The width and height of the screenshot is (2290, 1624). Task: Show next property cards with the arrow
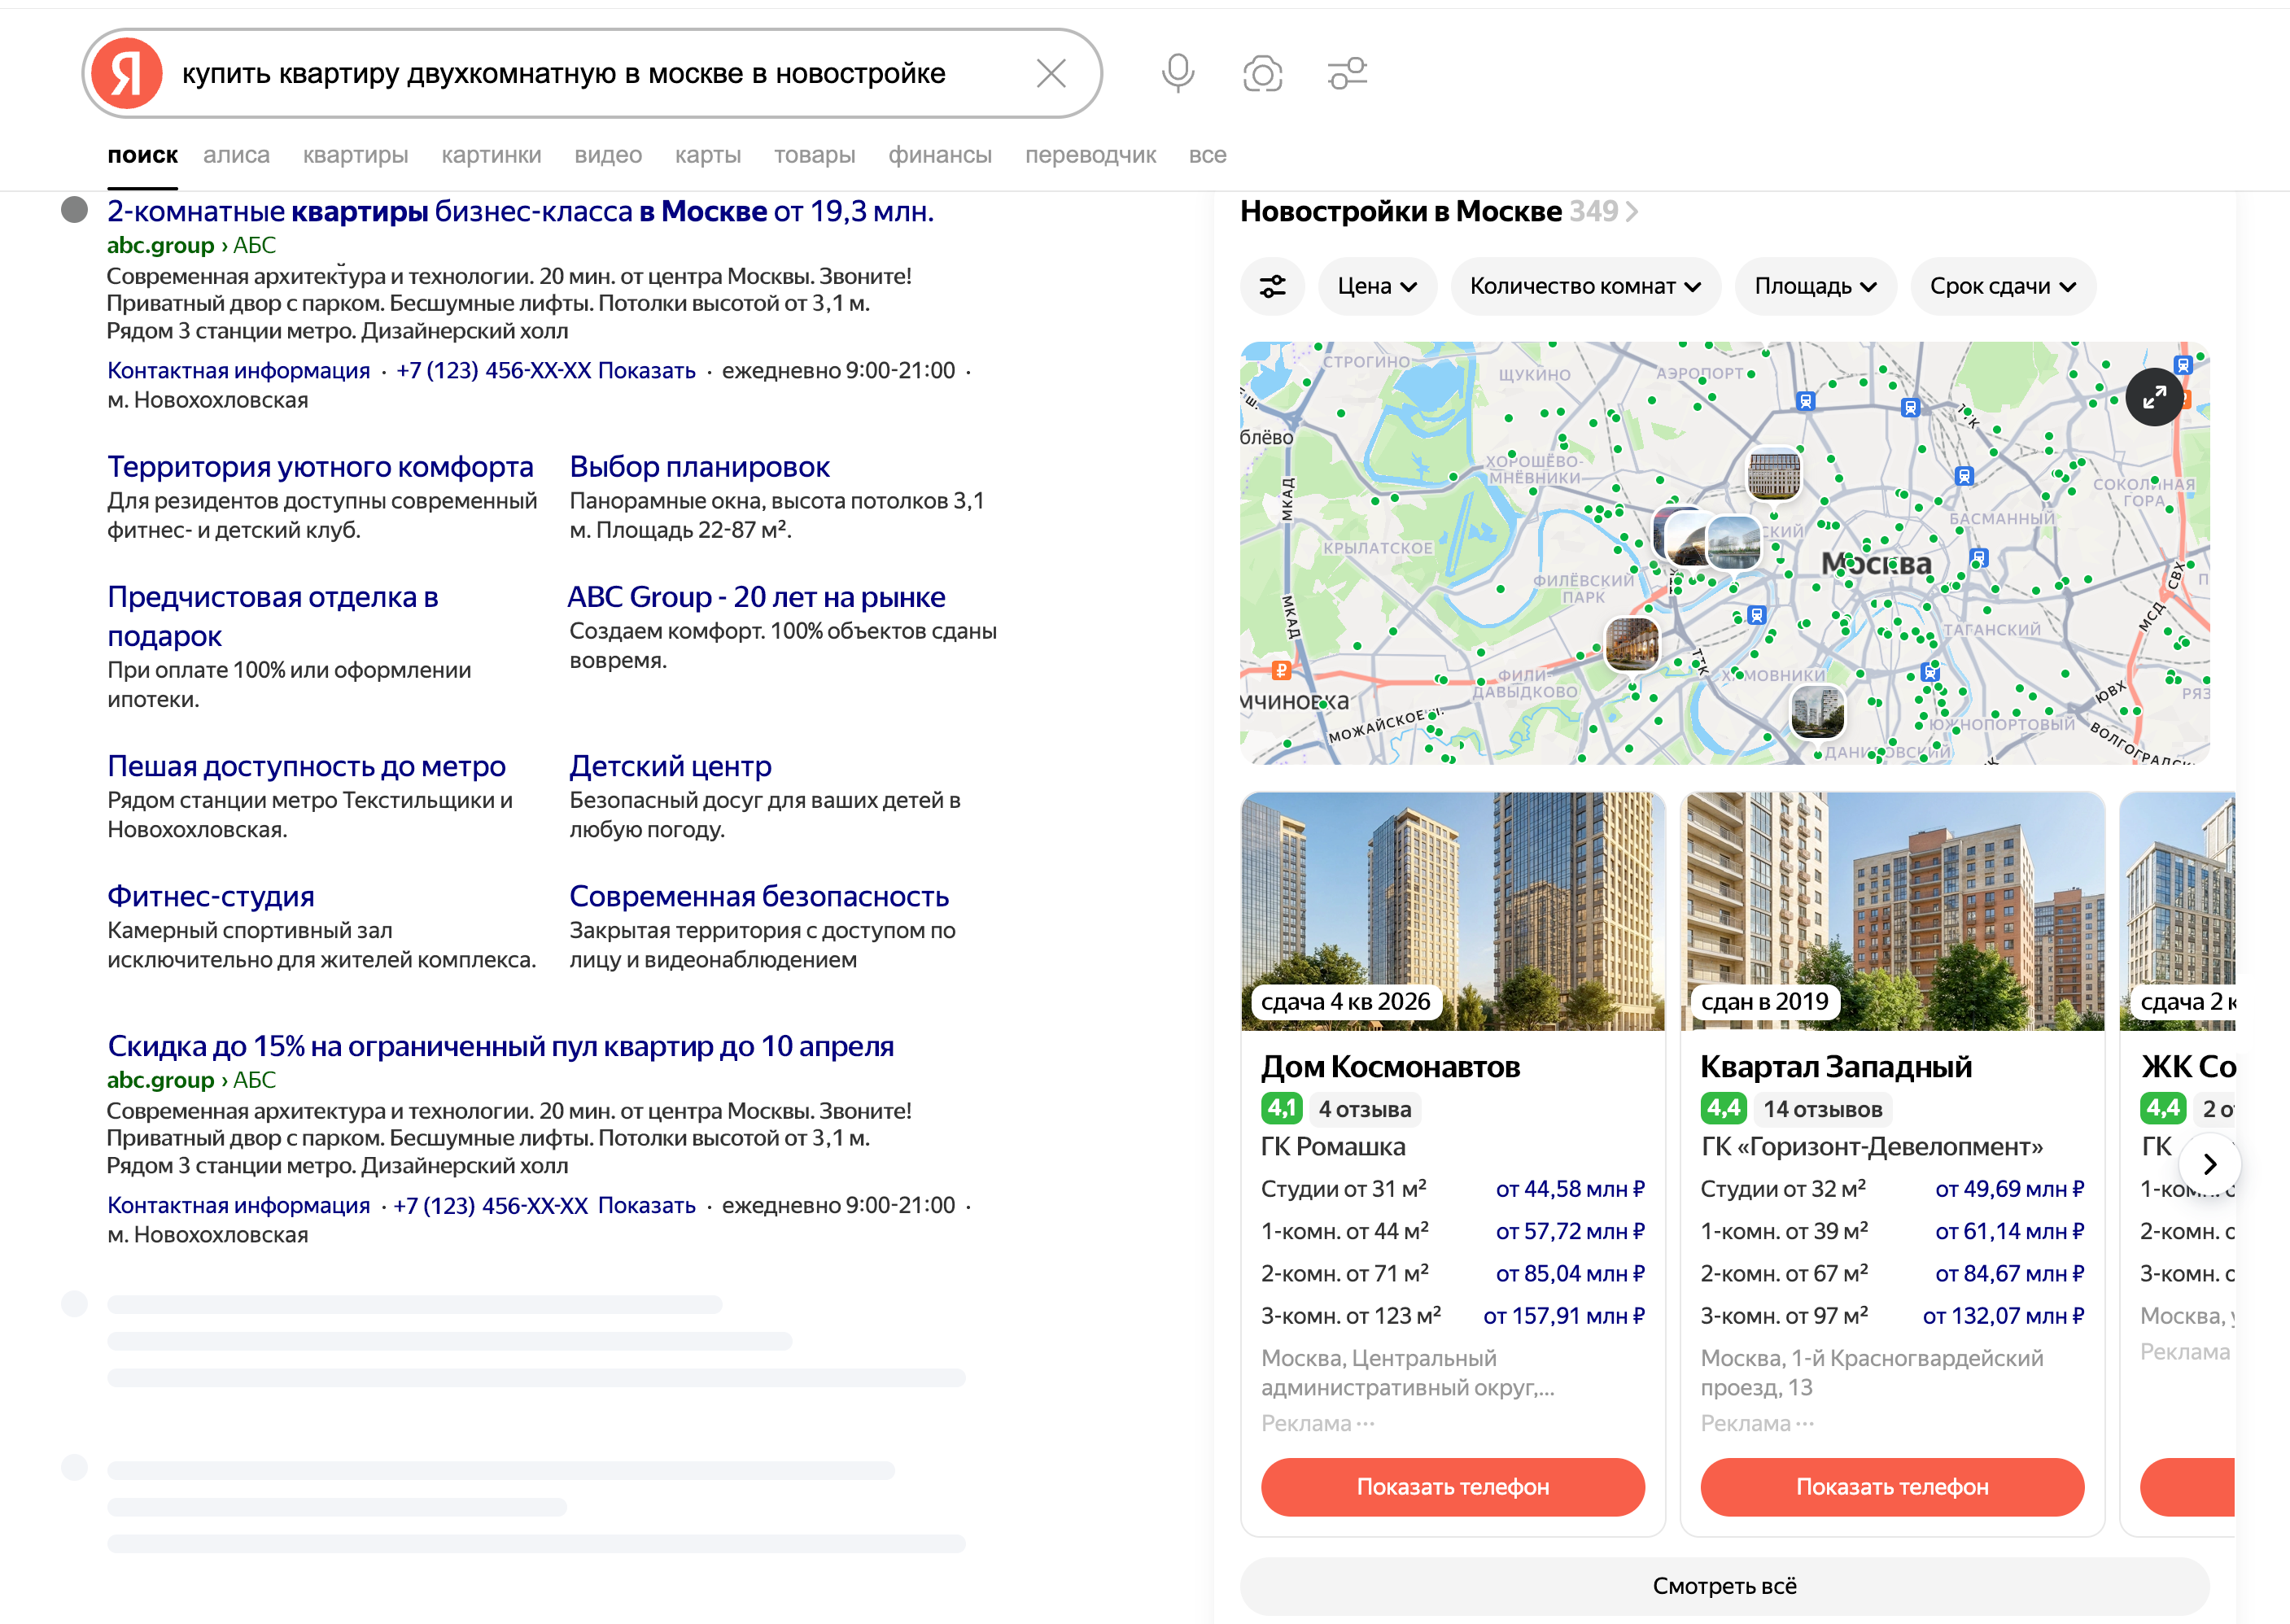(x=2210, y=1164)
